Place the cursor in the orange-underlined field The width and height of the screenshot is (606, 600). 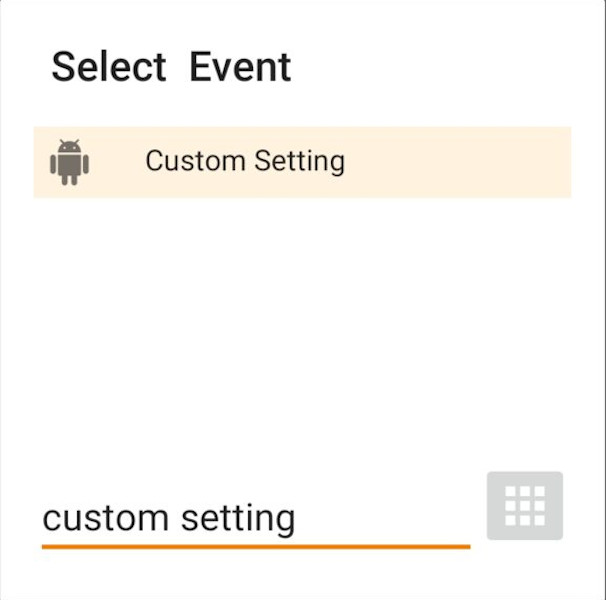click(255, 518)
